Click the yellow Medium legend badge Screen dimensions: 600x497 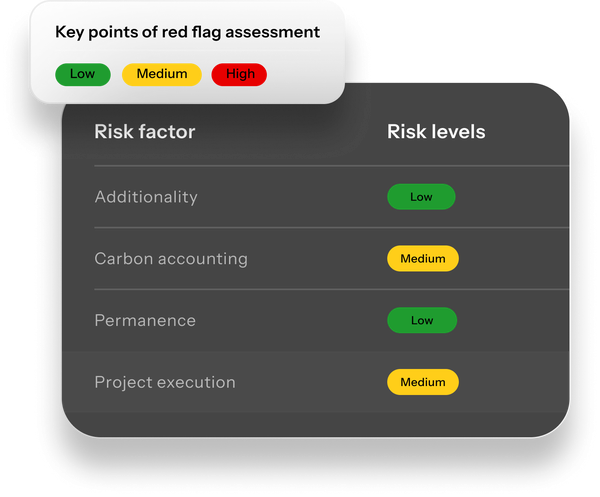pyautogui.click(x=161, y=74)
